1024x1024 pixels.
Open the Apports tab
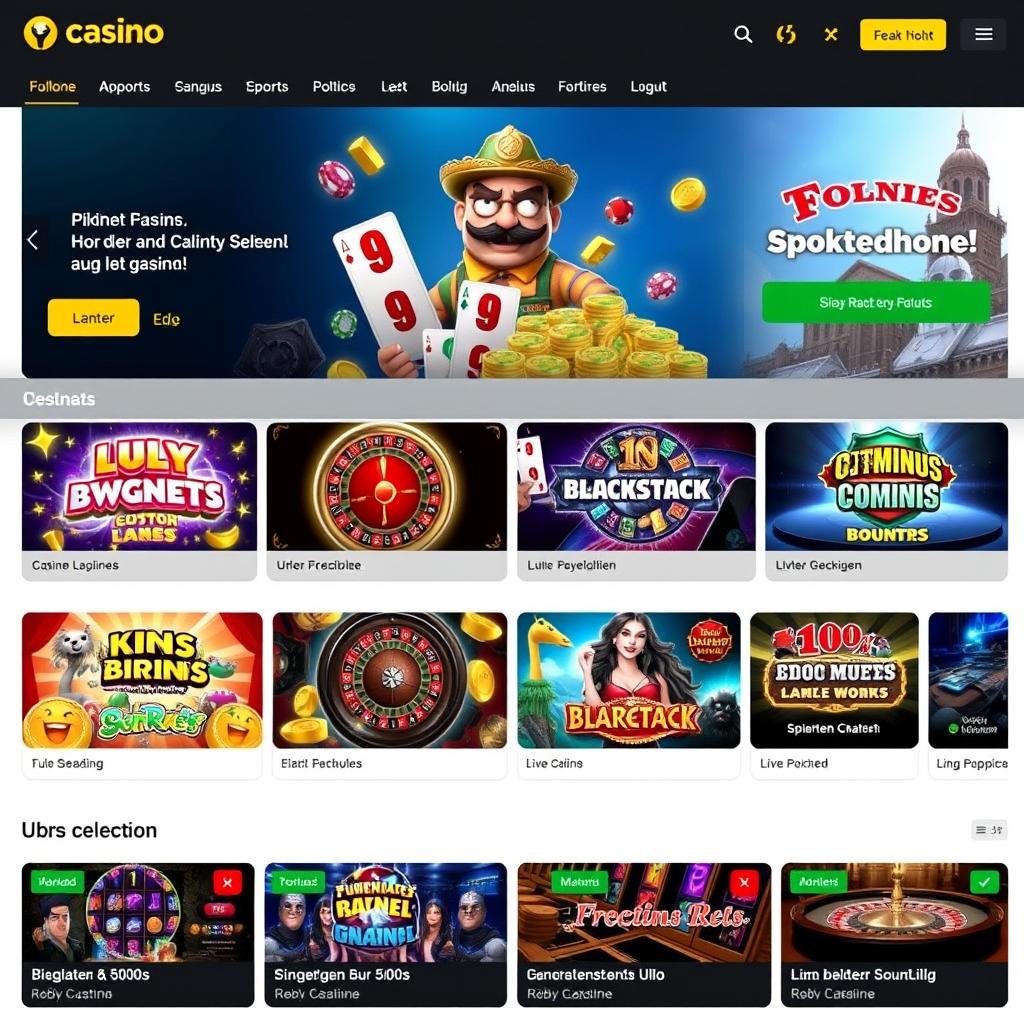(x=124, y=86)
